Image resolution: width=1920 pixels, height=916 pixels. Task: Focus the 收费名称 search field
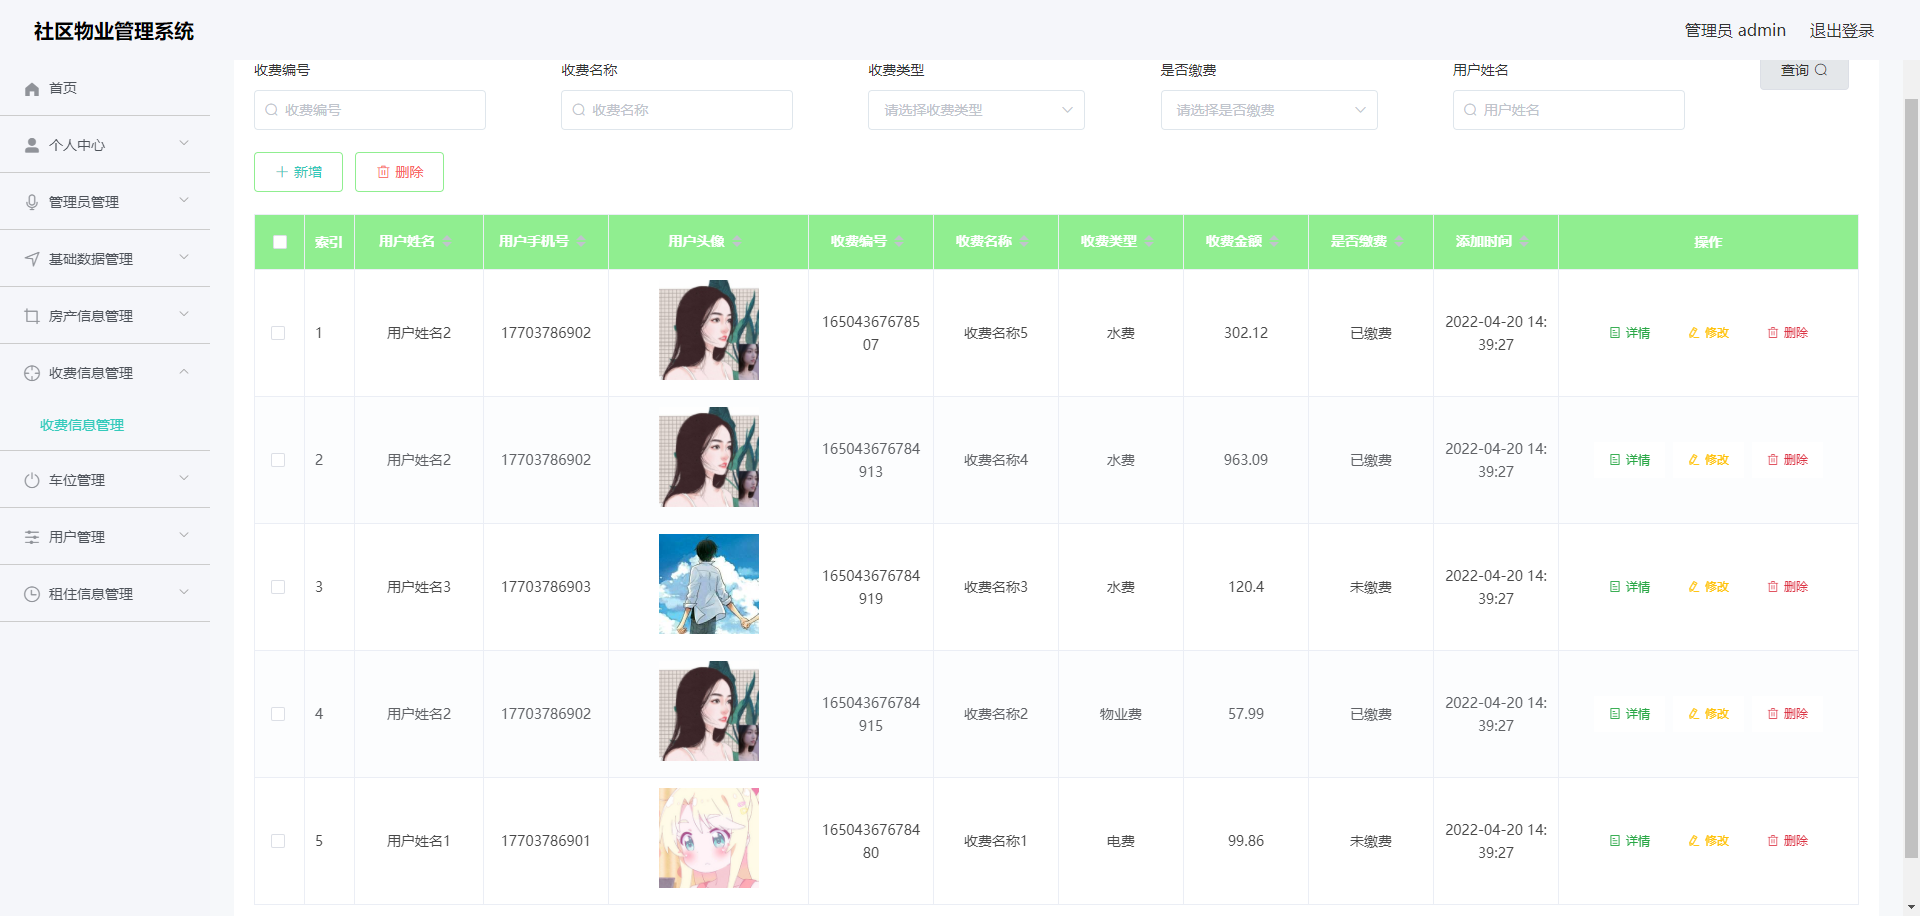click(x=677, y=110)
